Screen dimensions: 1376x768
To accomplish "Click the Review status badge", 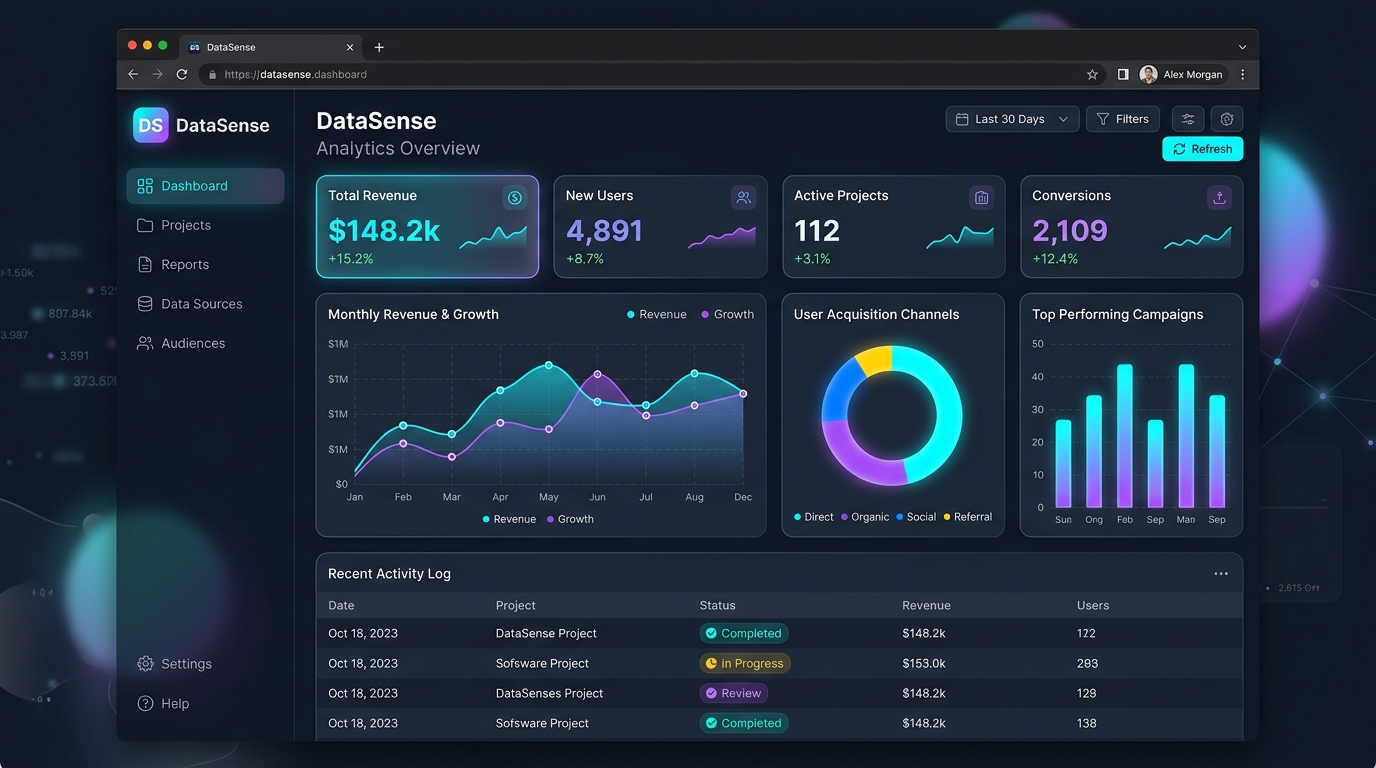I will [x=734, y=693].
